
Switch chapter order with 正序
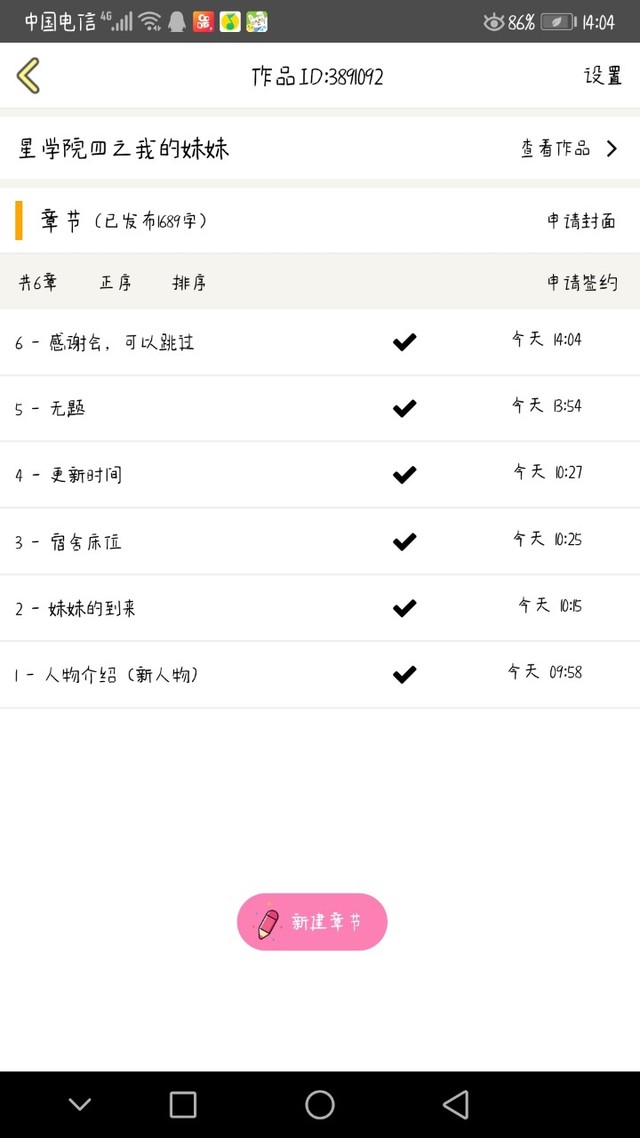(x=115, y=282)
